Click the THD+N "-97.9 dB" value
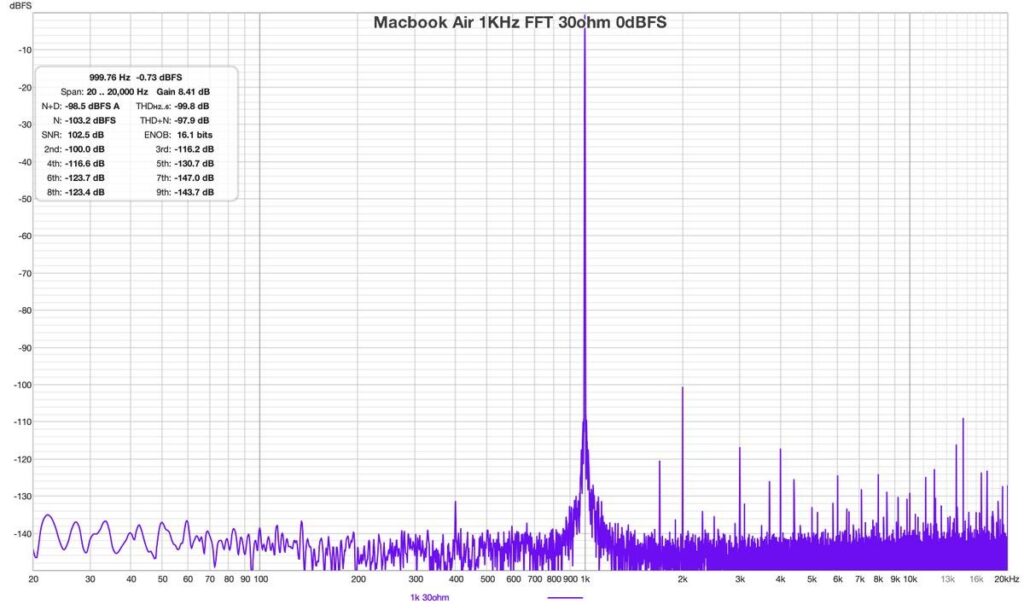 (192, 120)
